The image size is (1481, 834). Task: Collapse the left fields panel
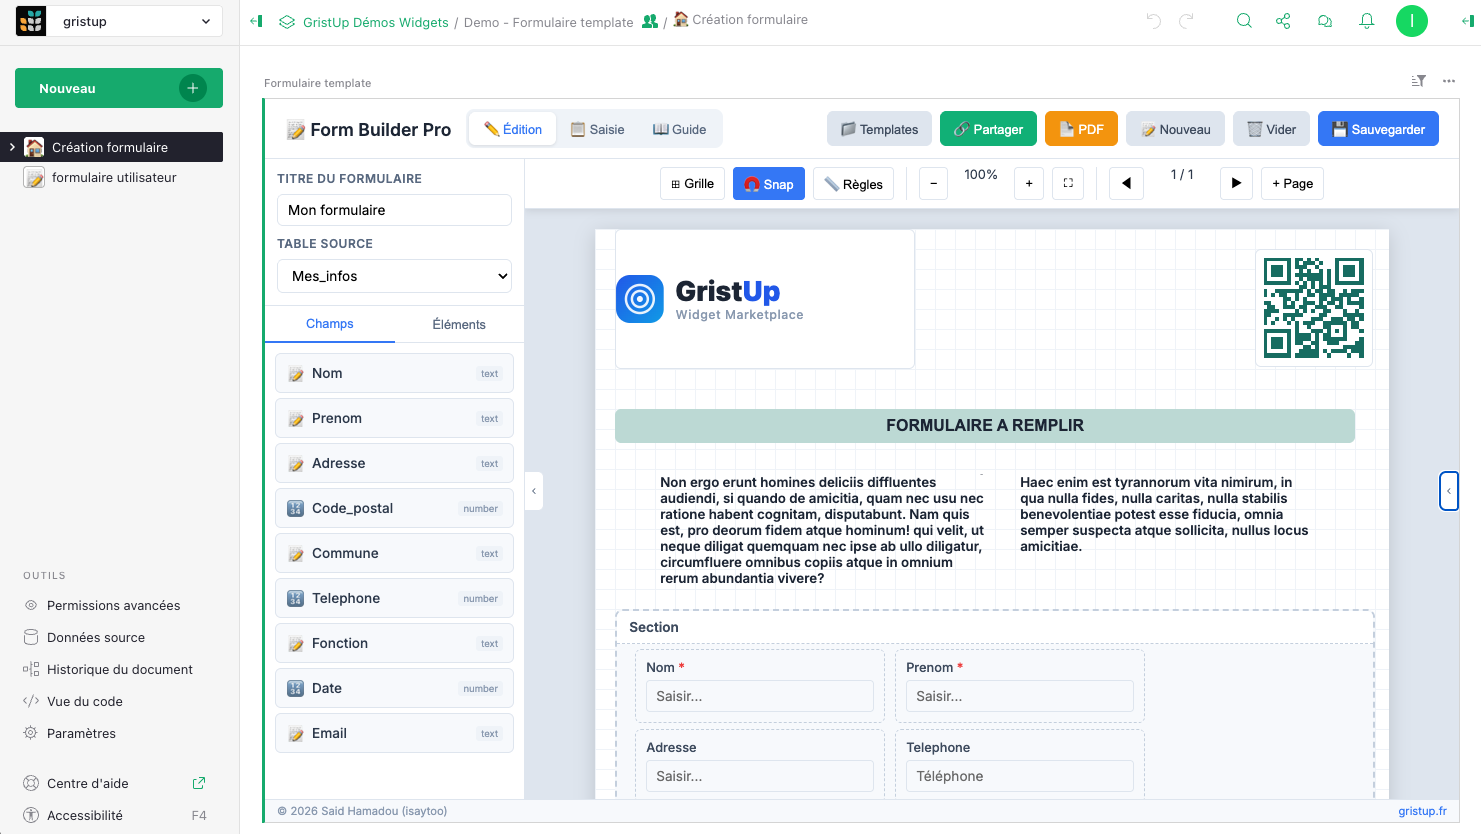coord(534,491)
